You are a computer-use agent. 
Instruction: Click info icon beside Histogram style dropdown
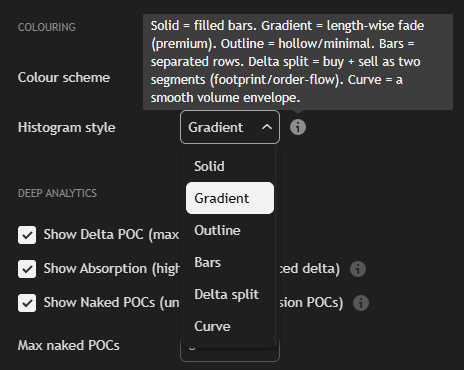click(x=298, y=127)
